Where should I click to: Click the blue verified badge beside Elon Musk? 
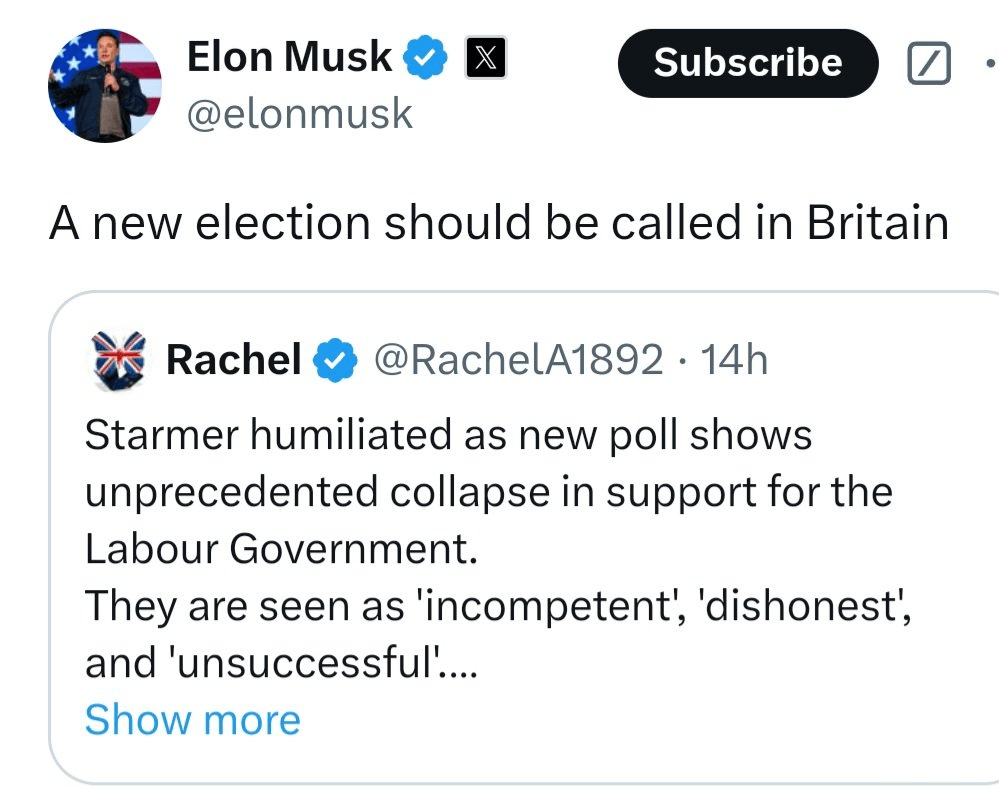point(424,59)
